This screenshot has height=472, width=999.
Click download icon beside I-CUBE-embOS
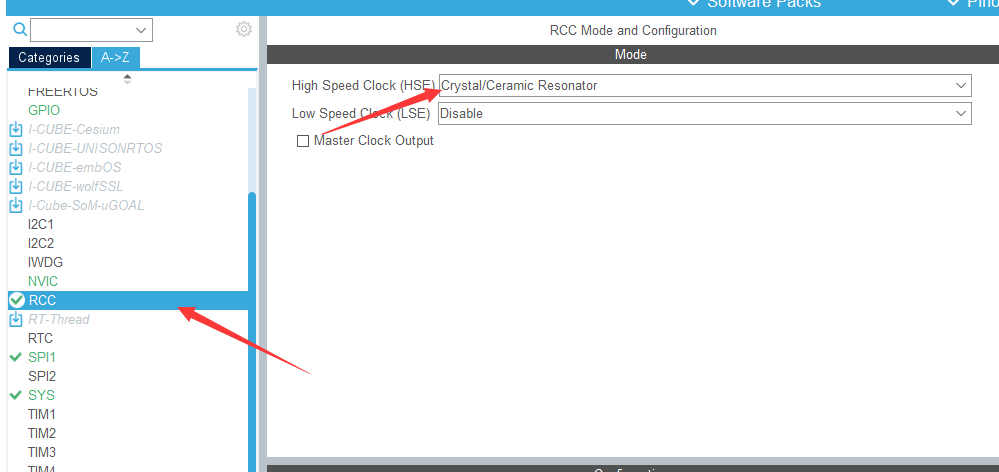pyautogui.click(x=16, y=168)
